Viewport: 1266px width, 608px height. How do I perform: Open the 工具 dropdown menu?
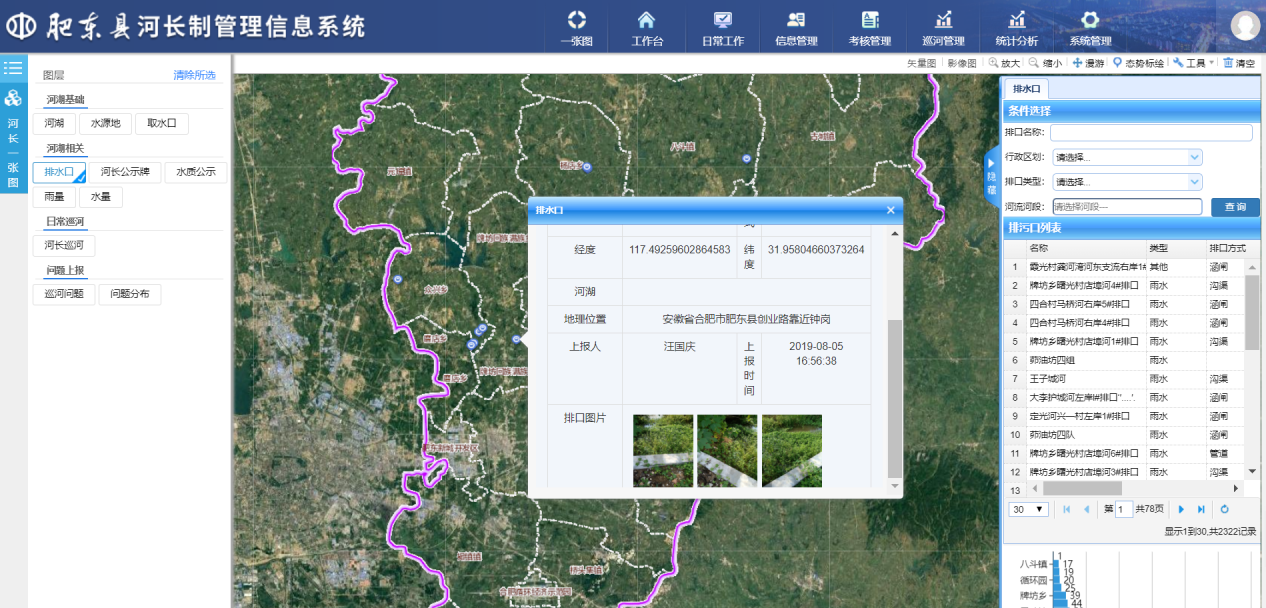coord(1194,63)
